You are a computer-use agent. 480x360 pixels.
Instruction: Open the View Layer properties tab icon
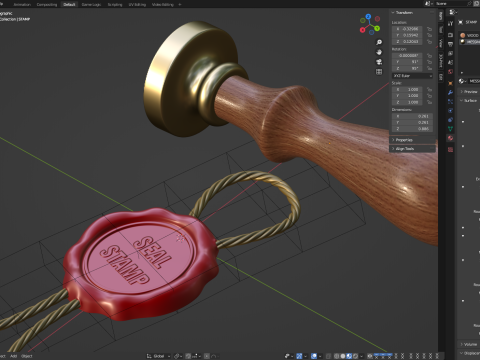coord(450,53)
